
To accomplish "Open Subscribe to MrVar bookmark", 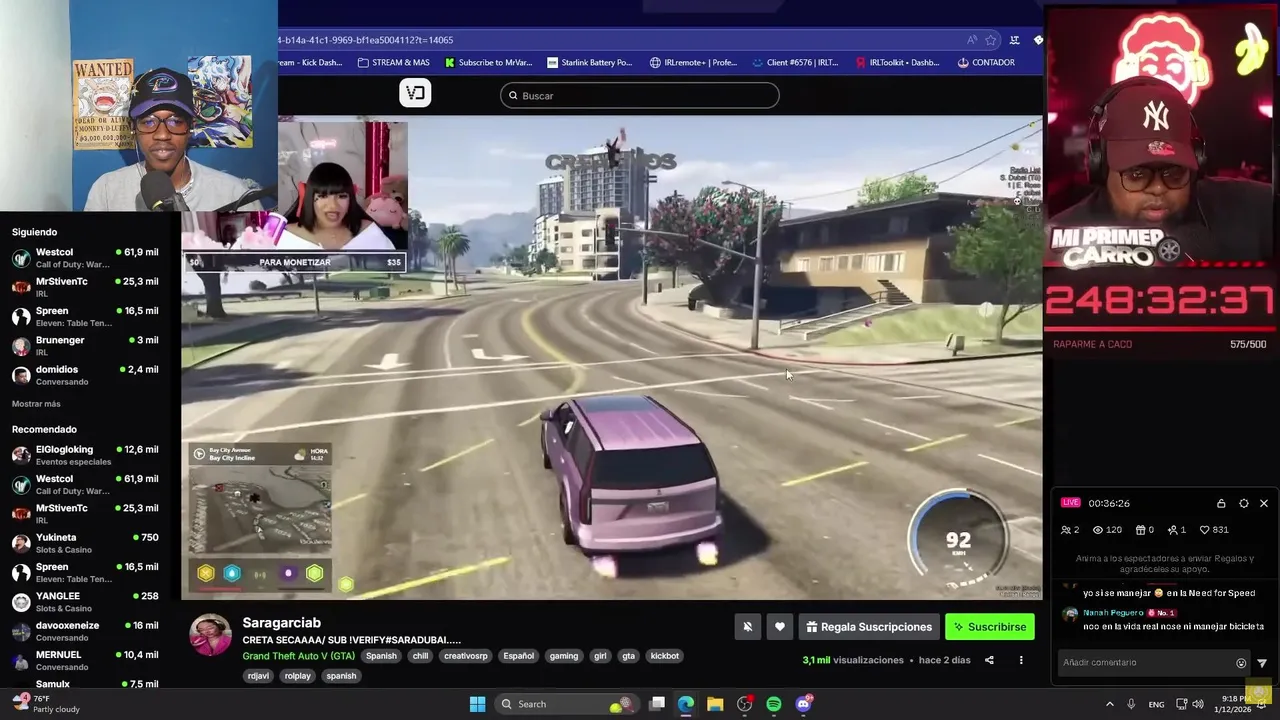I will (489, 62).
